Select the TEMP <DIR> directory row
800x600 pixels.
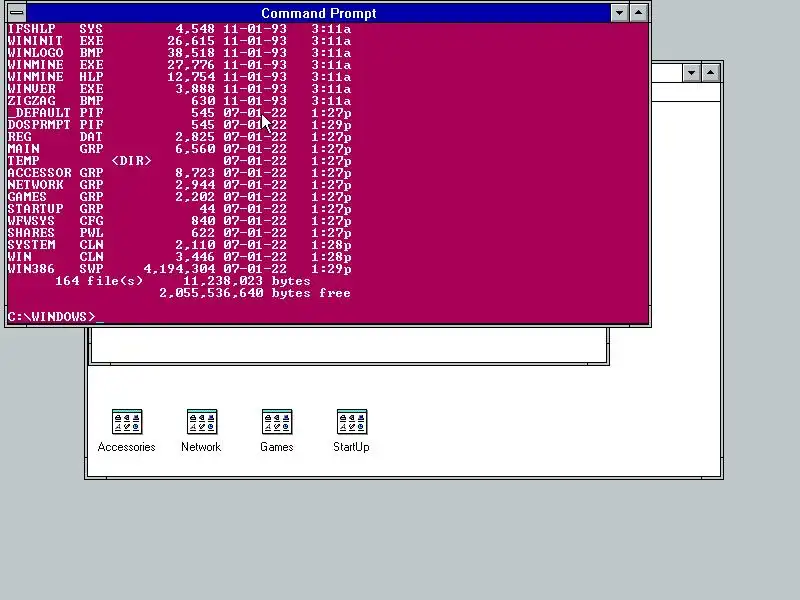pos(179,161)
